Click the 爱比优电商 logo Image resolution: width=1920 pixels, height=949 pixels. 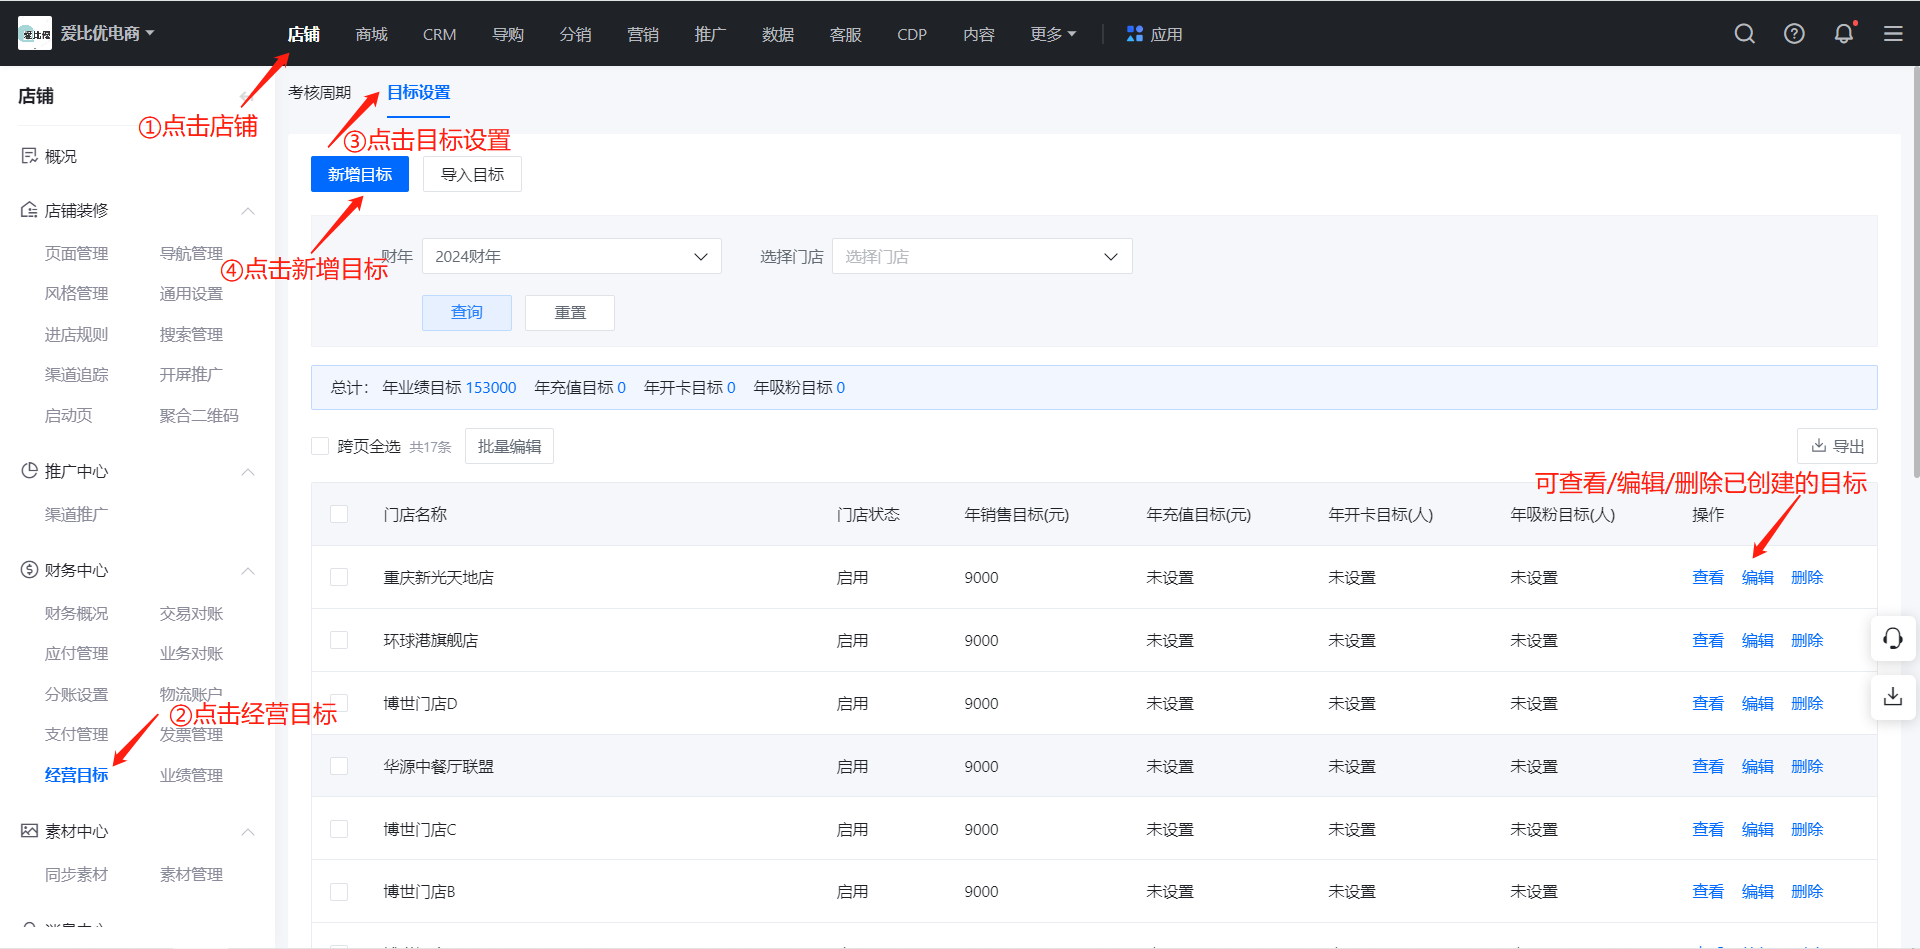[x=35, y=34]
